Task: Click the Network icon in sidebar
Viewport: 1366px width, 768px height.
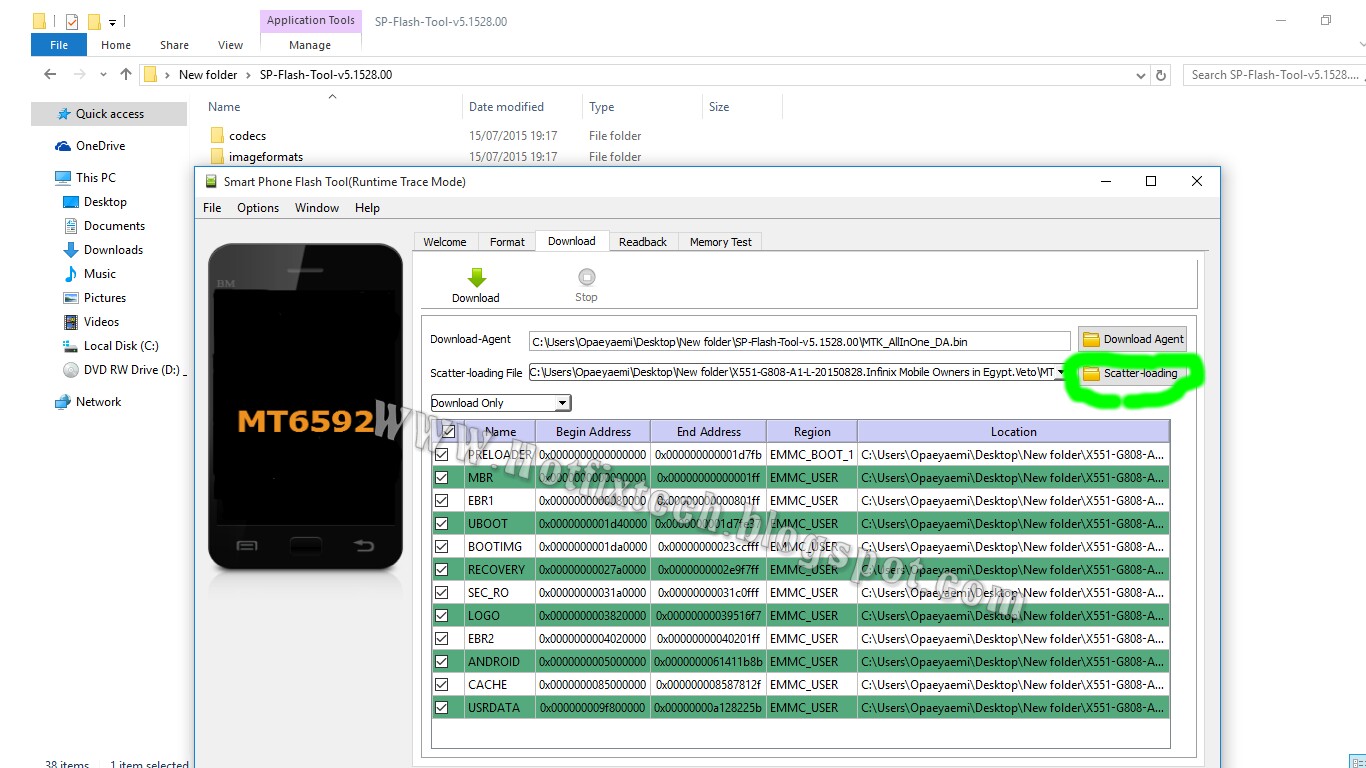Action: 63,402
